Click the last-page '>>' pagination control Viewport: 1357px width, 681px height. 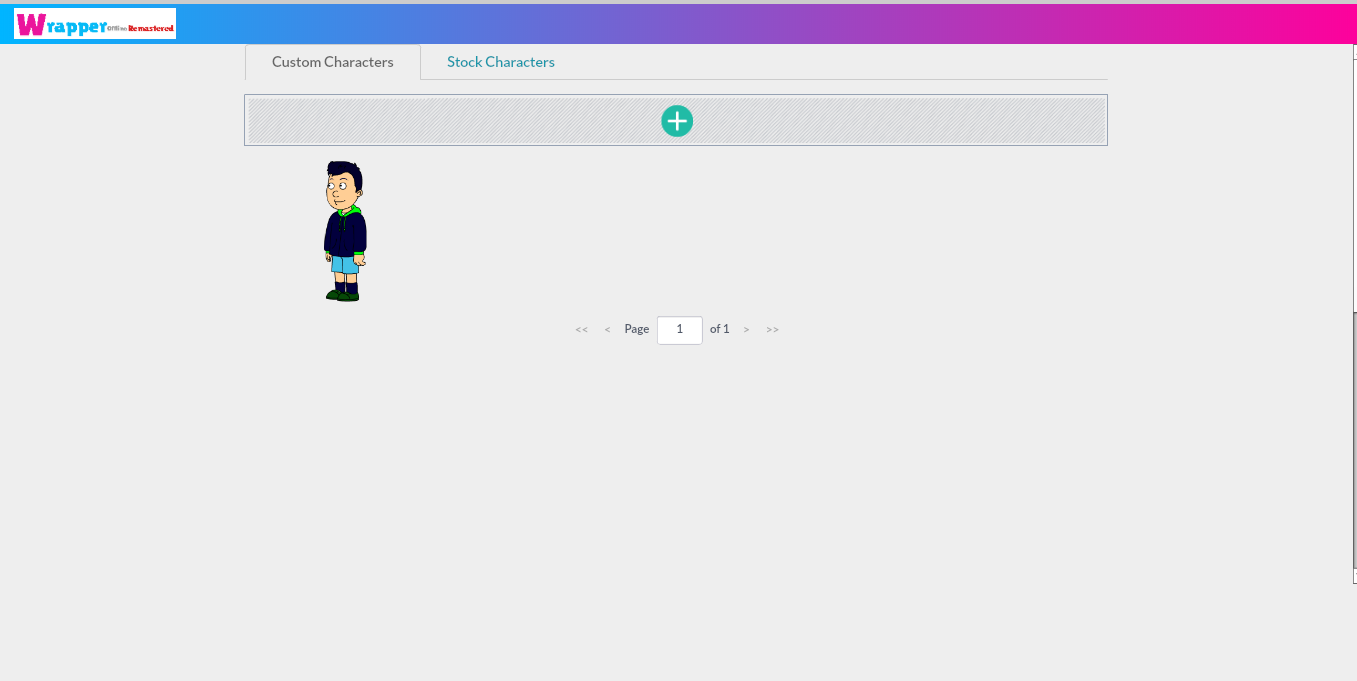click(x=772, y=329)
